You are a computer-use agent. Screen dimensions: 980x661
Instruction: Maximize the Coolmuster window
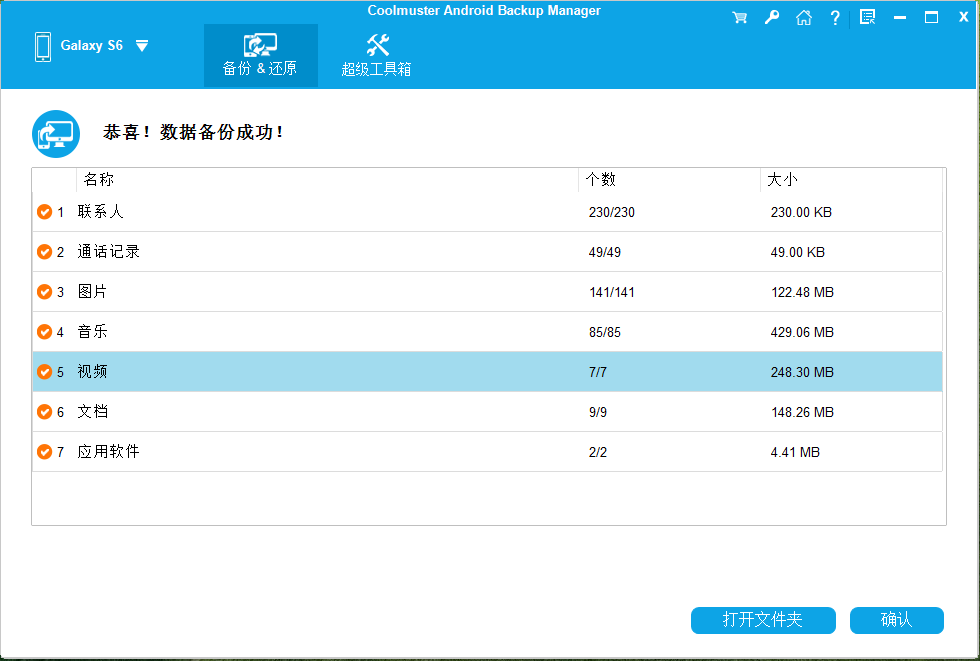coord(931,17)
